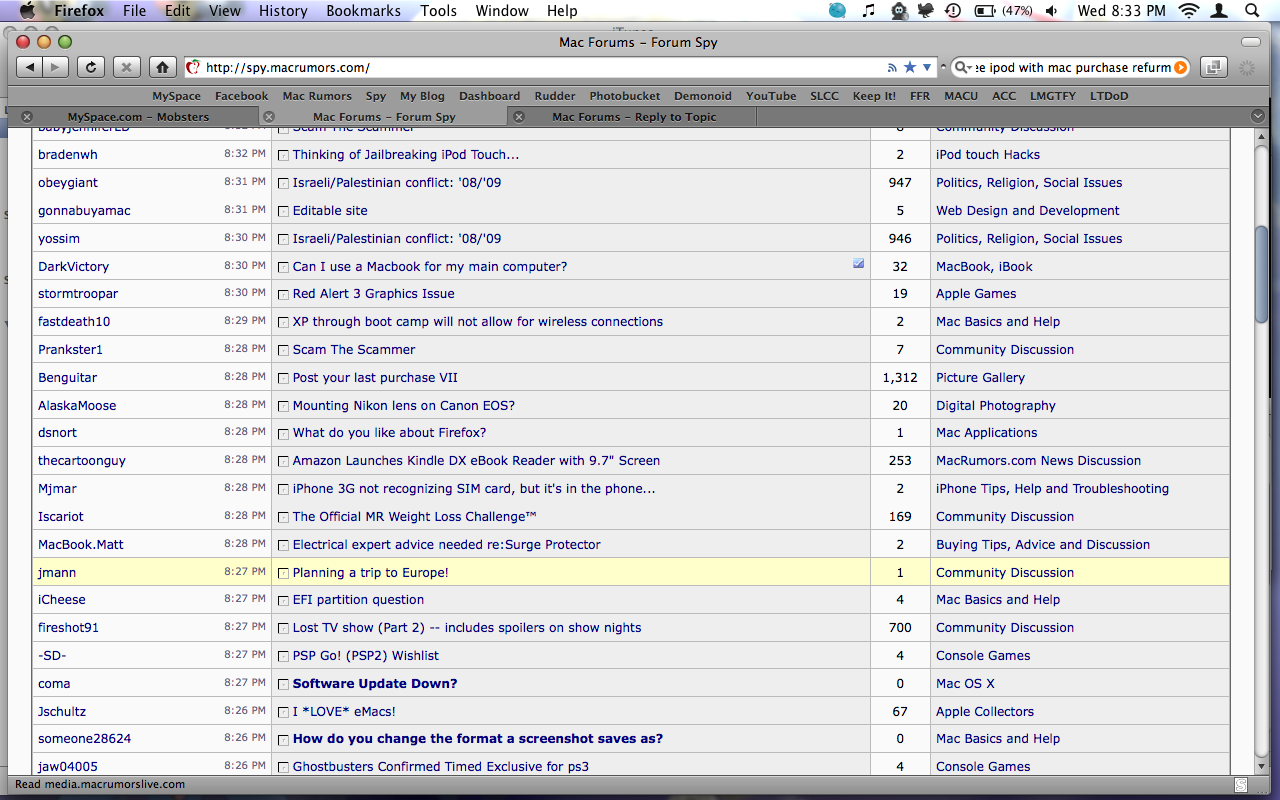
Task: Click the 8:27 PM time in jmann row
Action: pos(244,572)
